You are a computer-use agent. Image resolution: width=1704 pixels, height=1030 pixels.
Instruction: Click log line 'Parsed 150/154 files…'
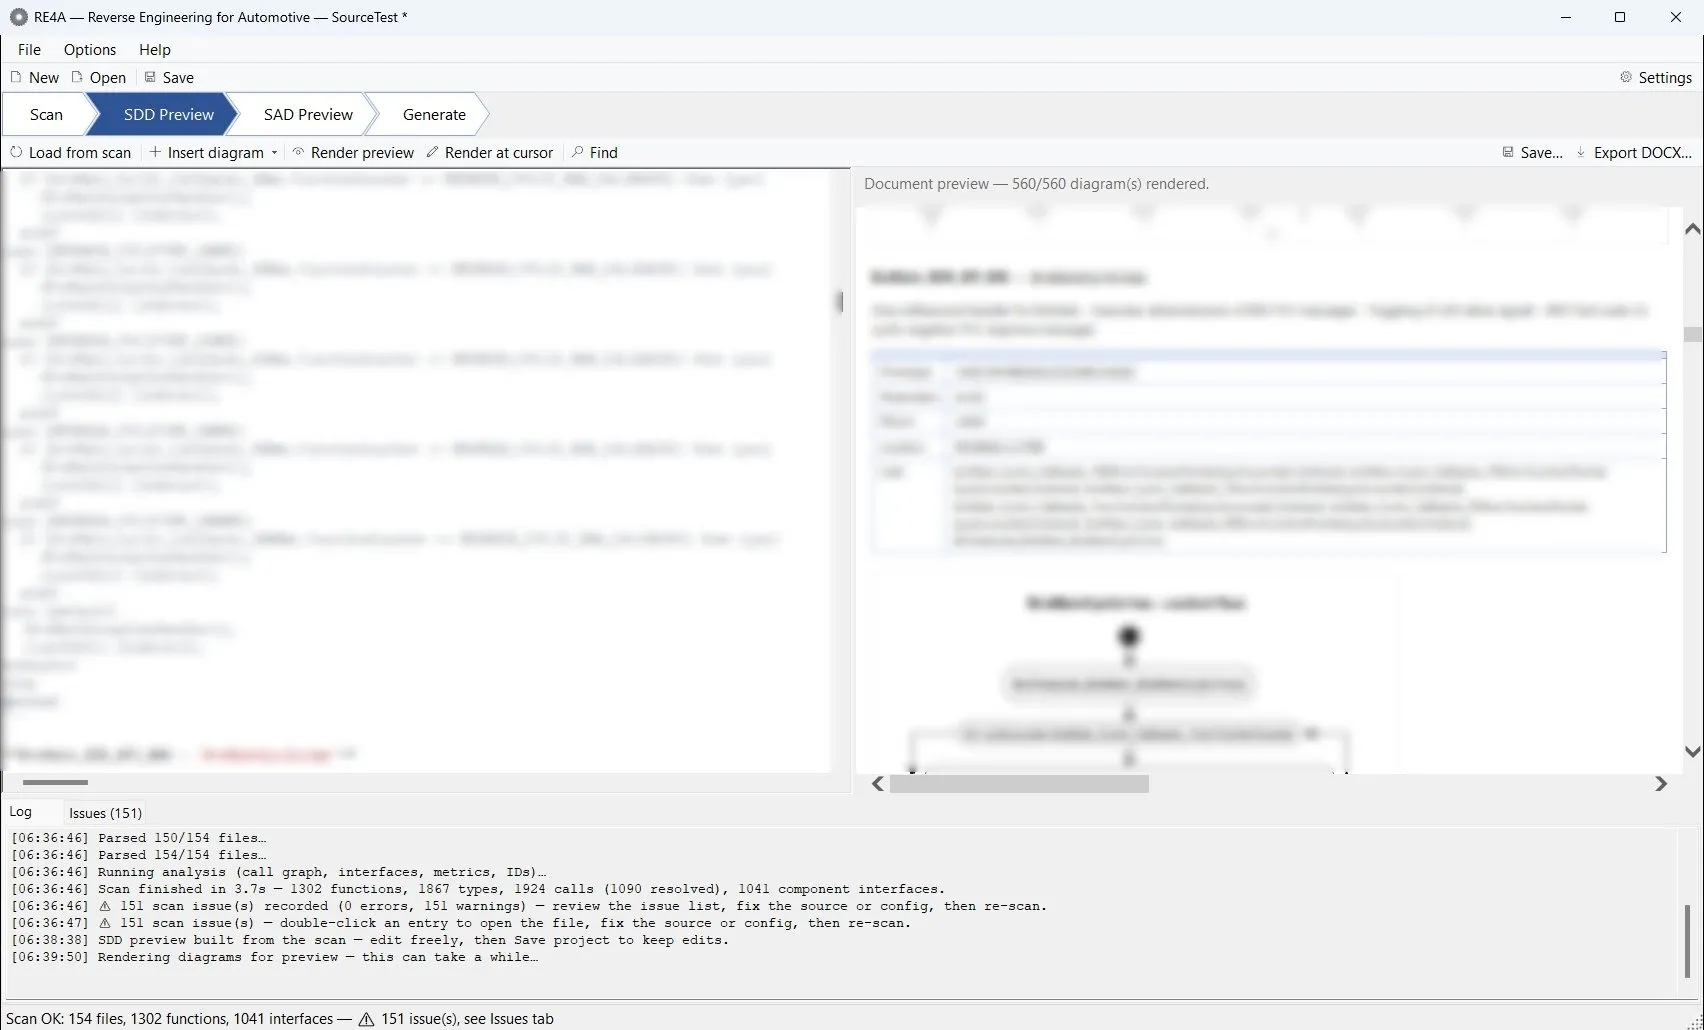point(139,838)
